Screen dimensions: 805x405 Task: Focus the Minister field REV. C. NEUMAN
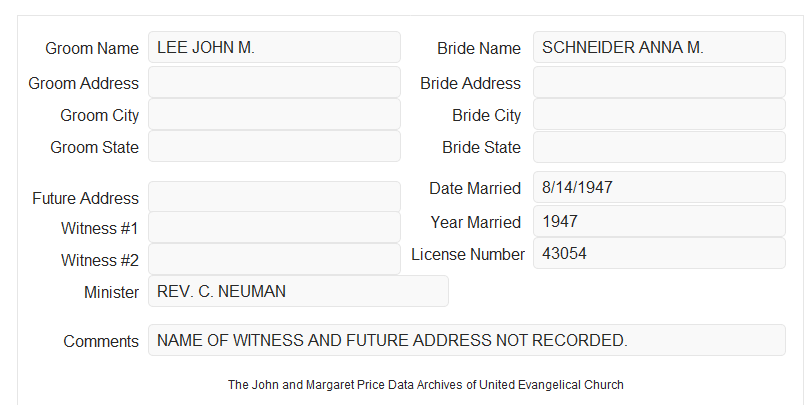point(298,291)
